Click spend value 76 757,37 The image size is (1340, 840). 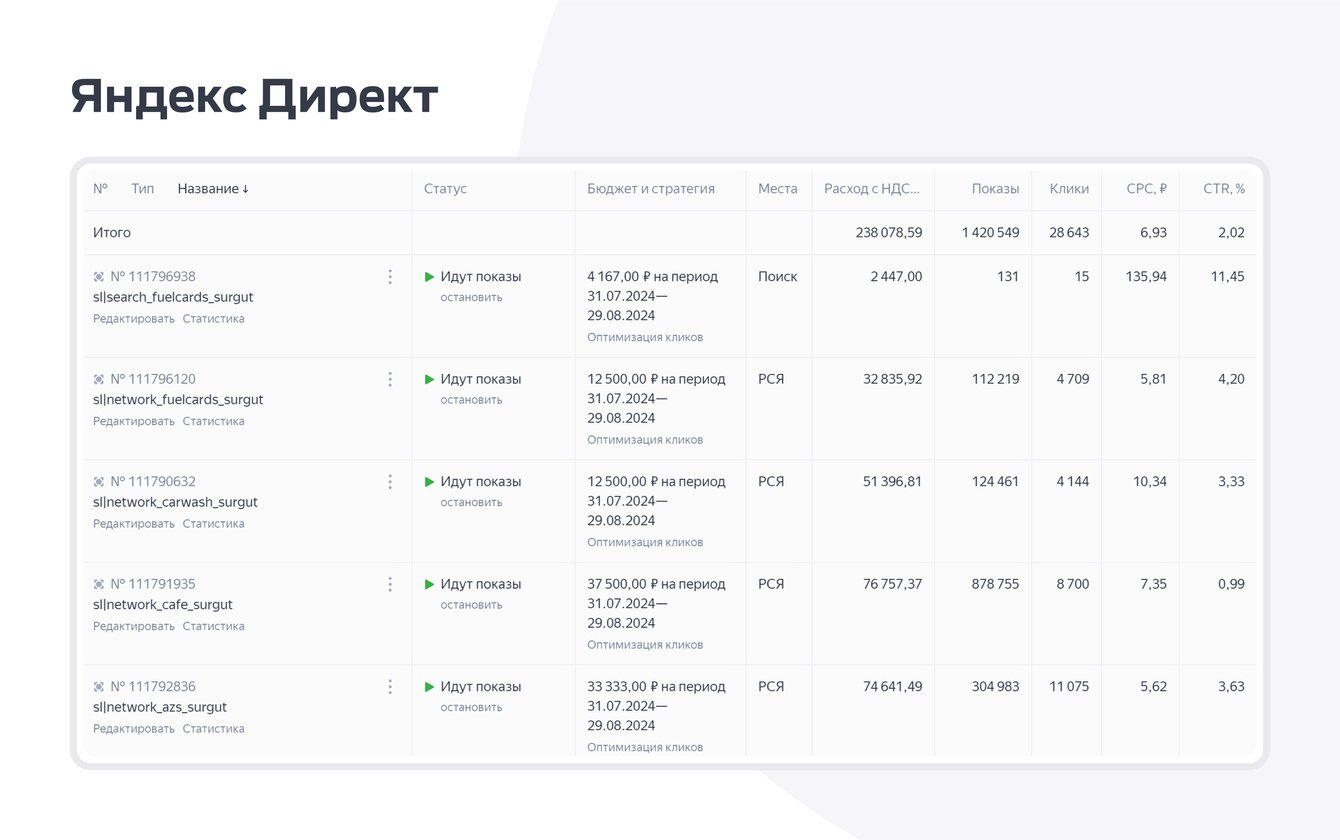click(x=893, y=584)
